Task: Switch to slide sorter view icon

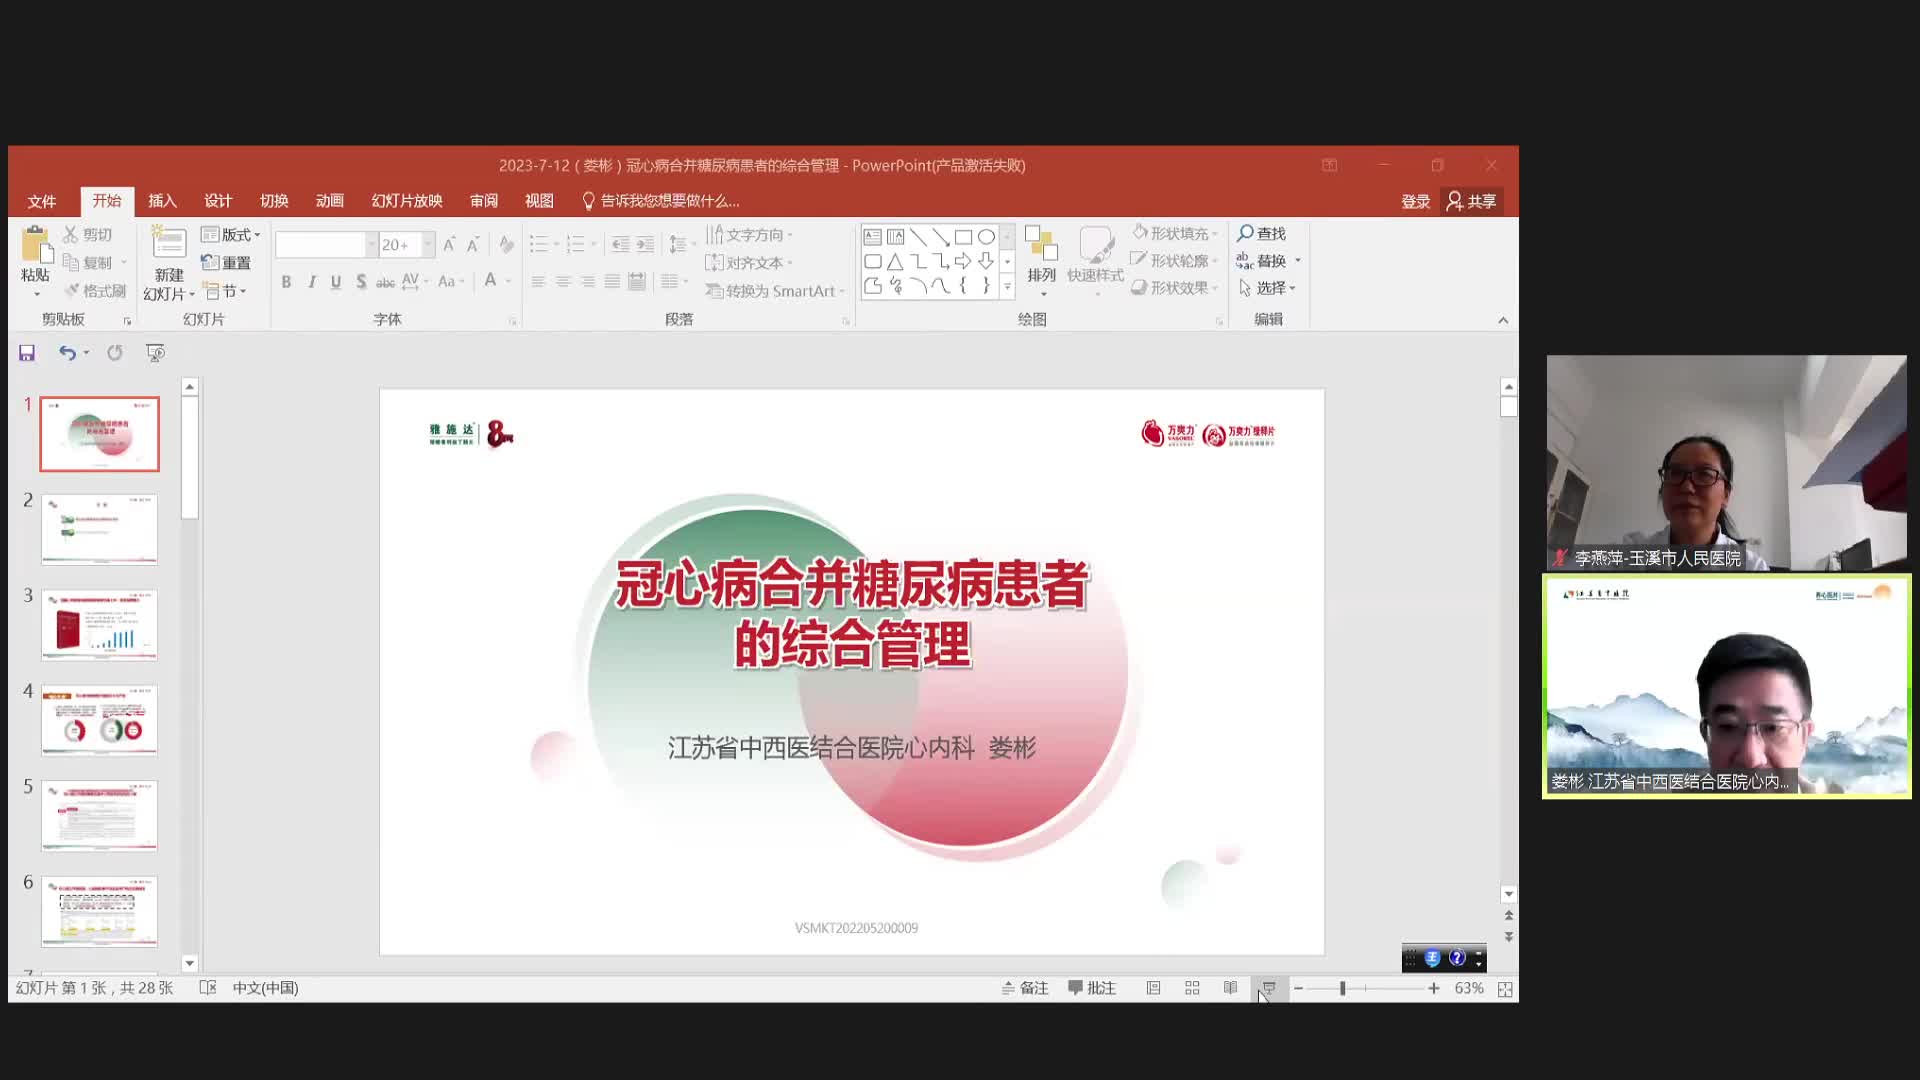Action: [1192, 988]
